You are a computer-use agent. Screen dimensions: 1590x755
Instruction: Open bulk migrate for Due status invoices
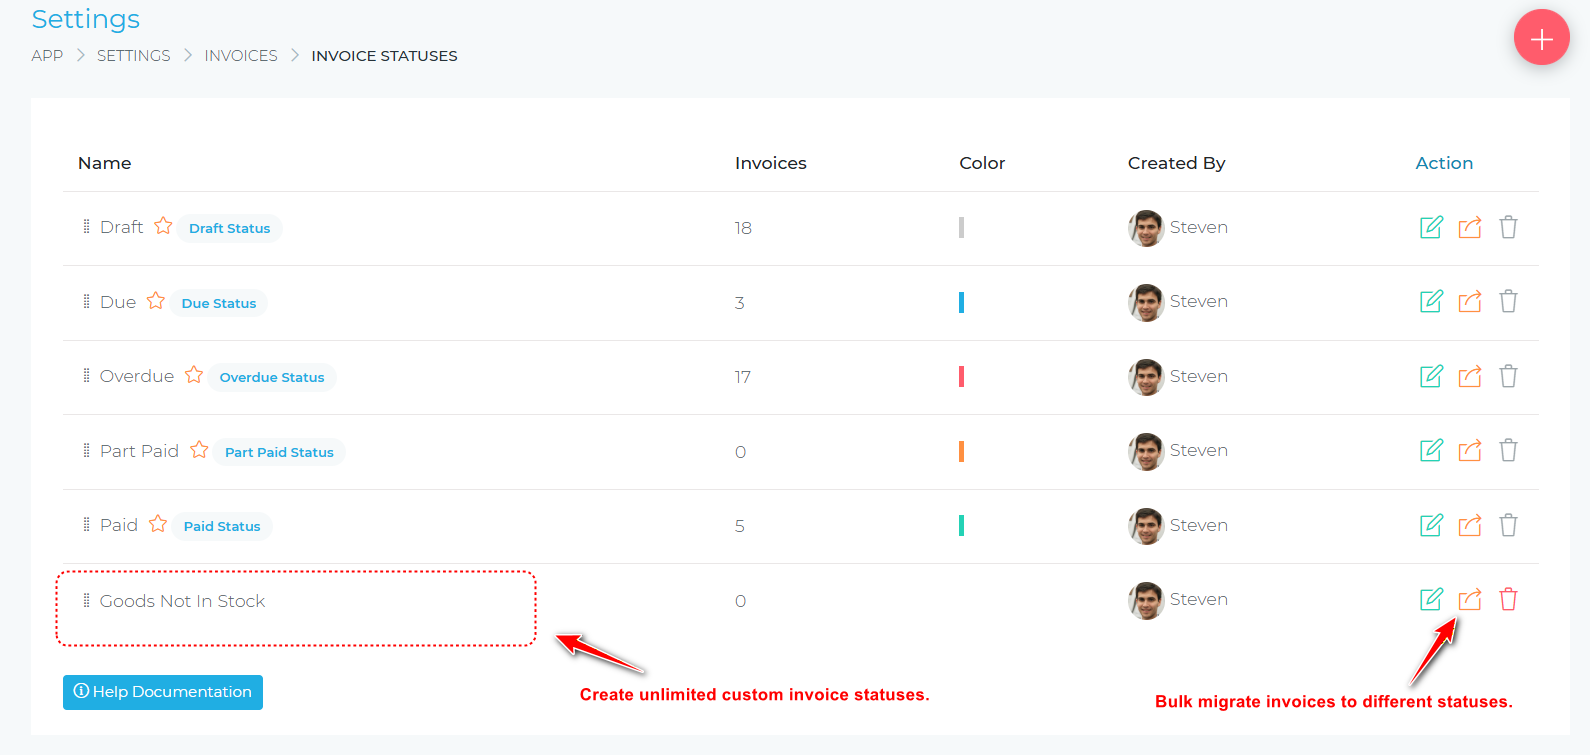(1470, 301)
